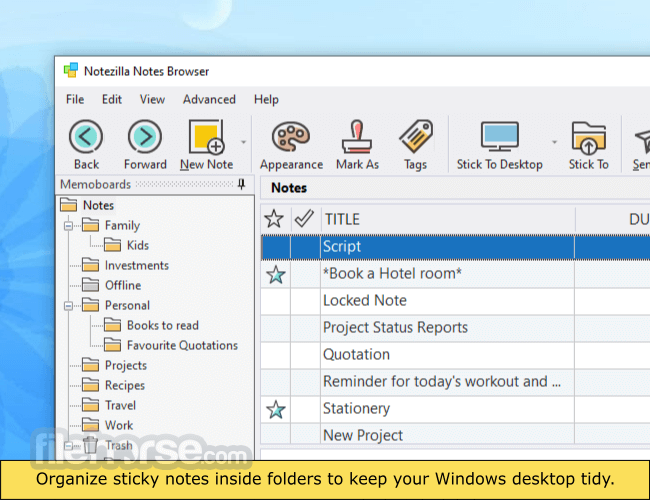Open the New Note dropdown arrow
Image resolution: width=650 pixels, height=500 pixels.
(x=243, y=142)
